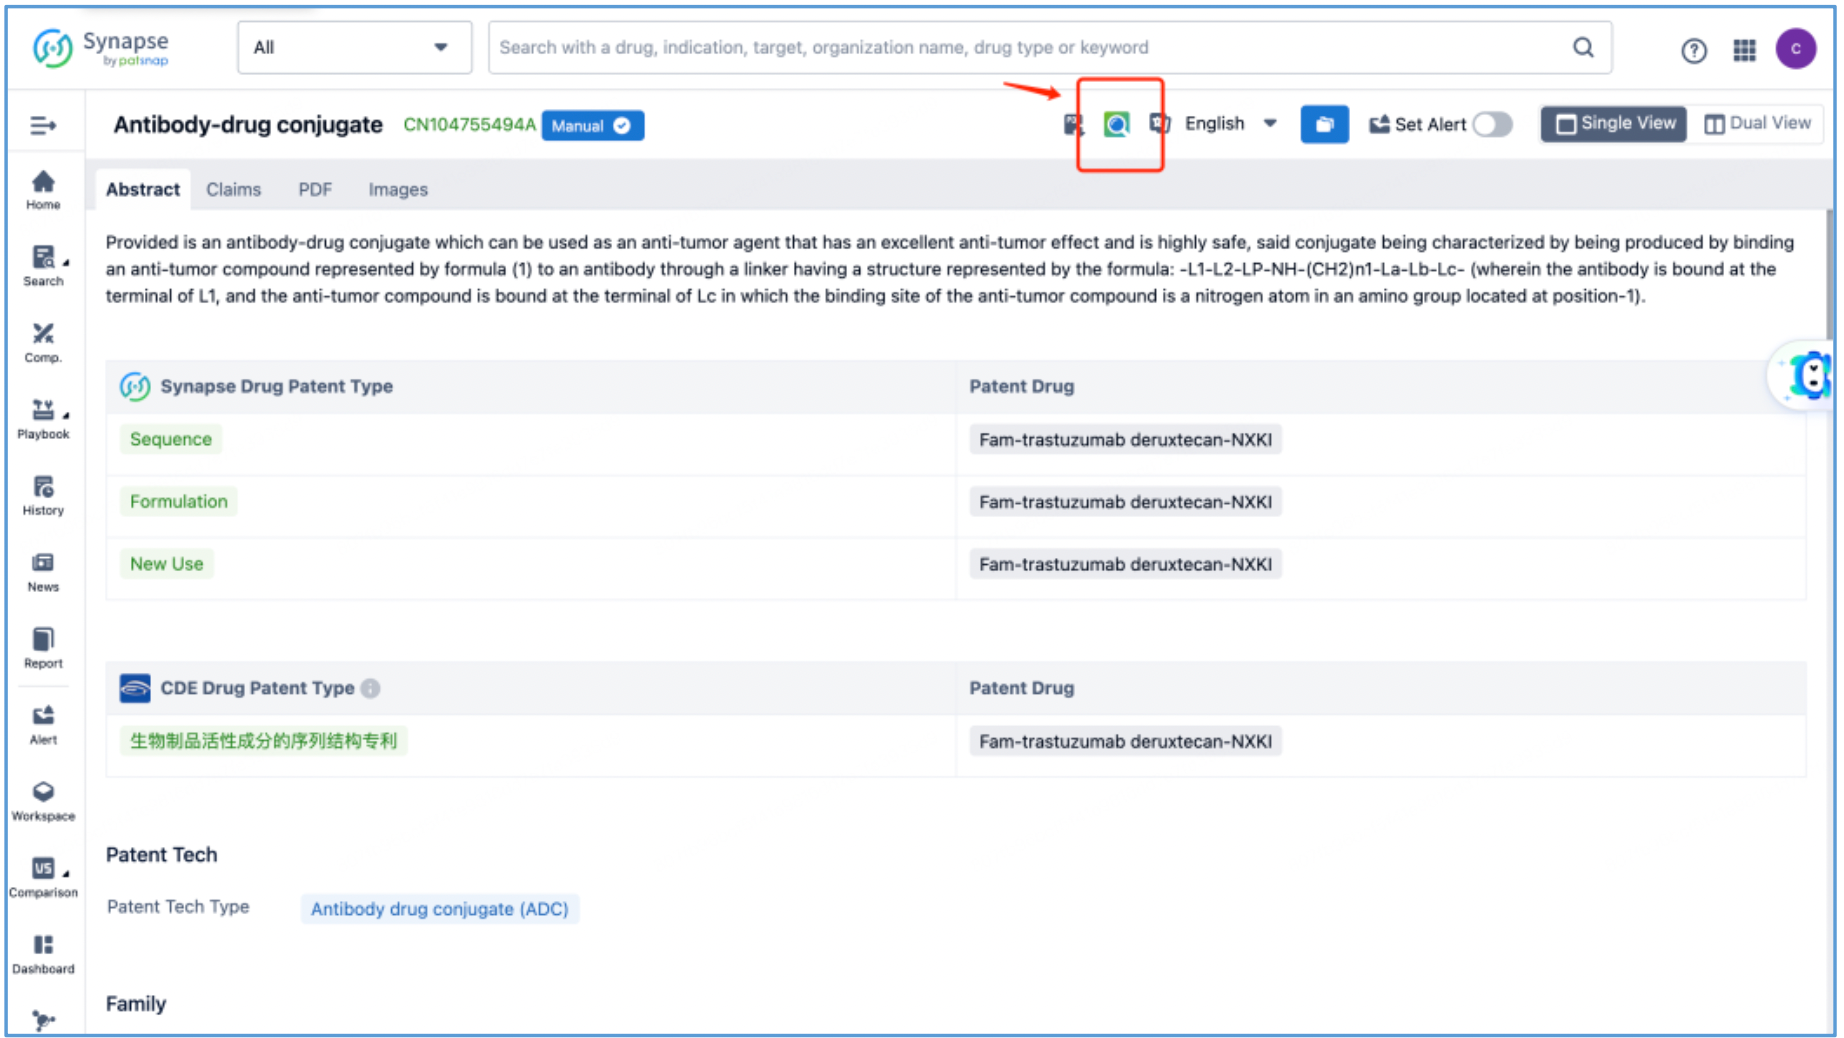Image resolution: width=1844 pixels, height=1038 pixels.
Task: Click the blue save-to-folder button
Action: 1324,124
